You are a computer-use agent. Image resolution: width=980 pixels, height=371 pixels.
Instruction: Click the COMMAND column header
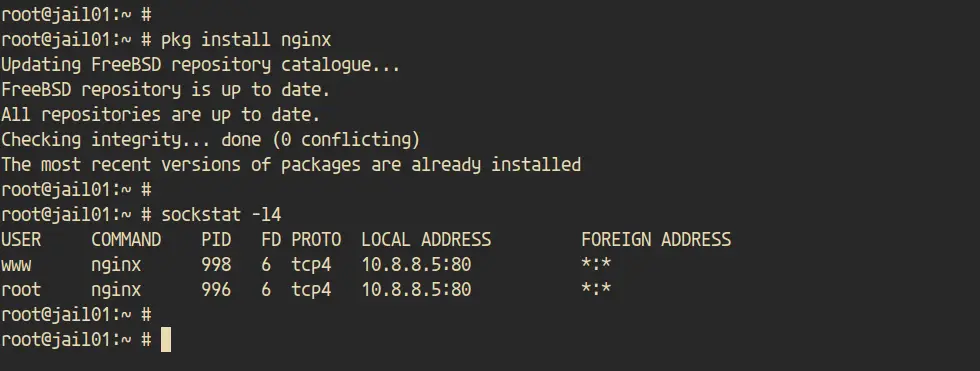[x=126, y=240]
